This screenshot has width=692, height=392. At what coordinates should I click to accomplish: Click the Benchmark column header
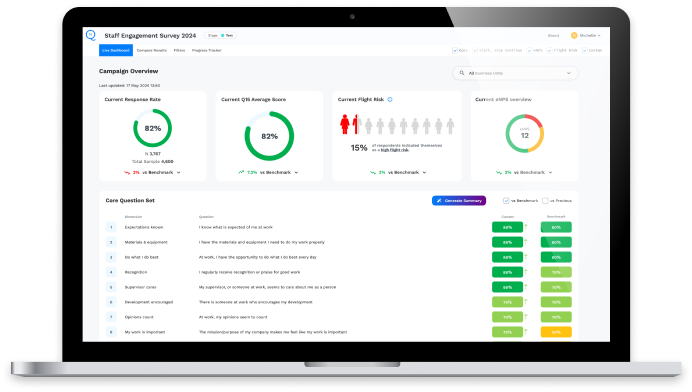(x=556, y=217)
